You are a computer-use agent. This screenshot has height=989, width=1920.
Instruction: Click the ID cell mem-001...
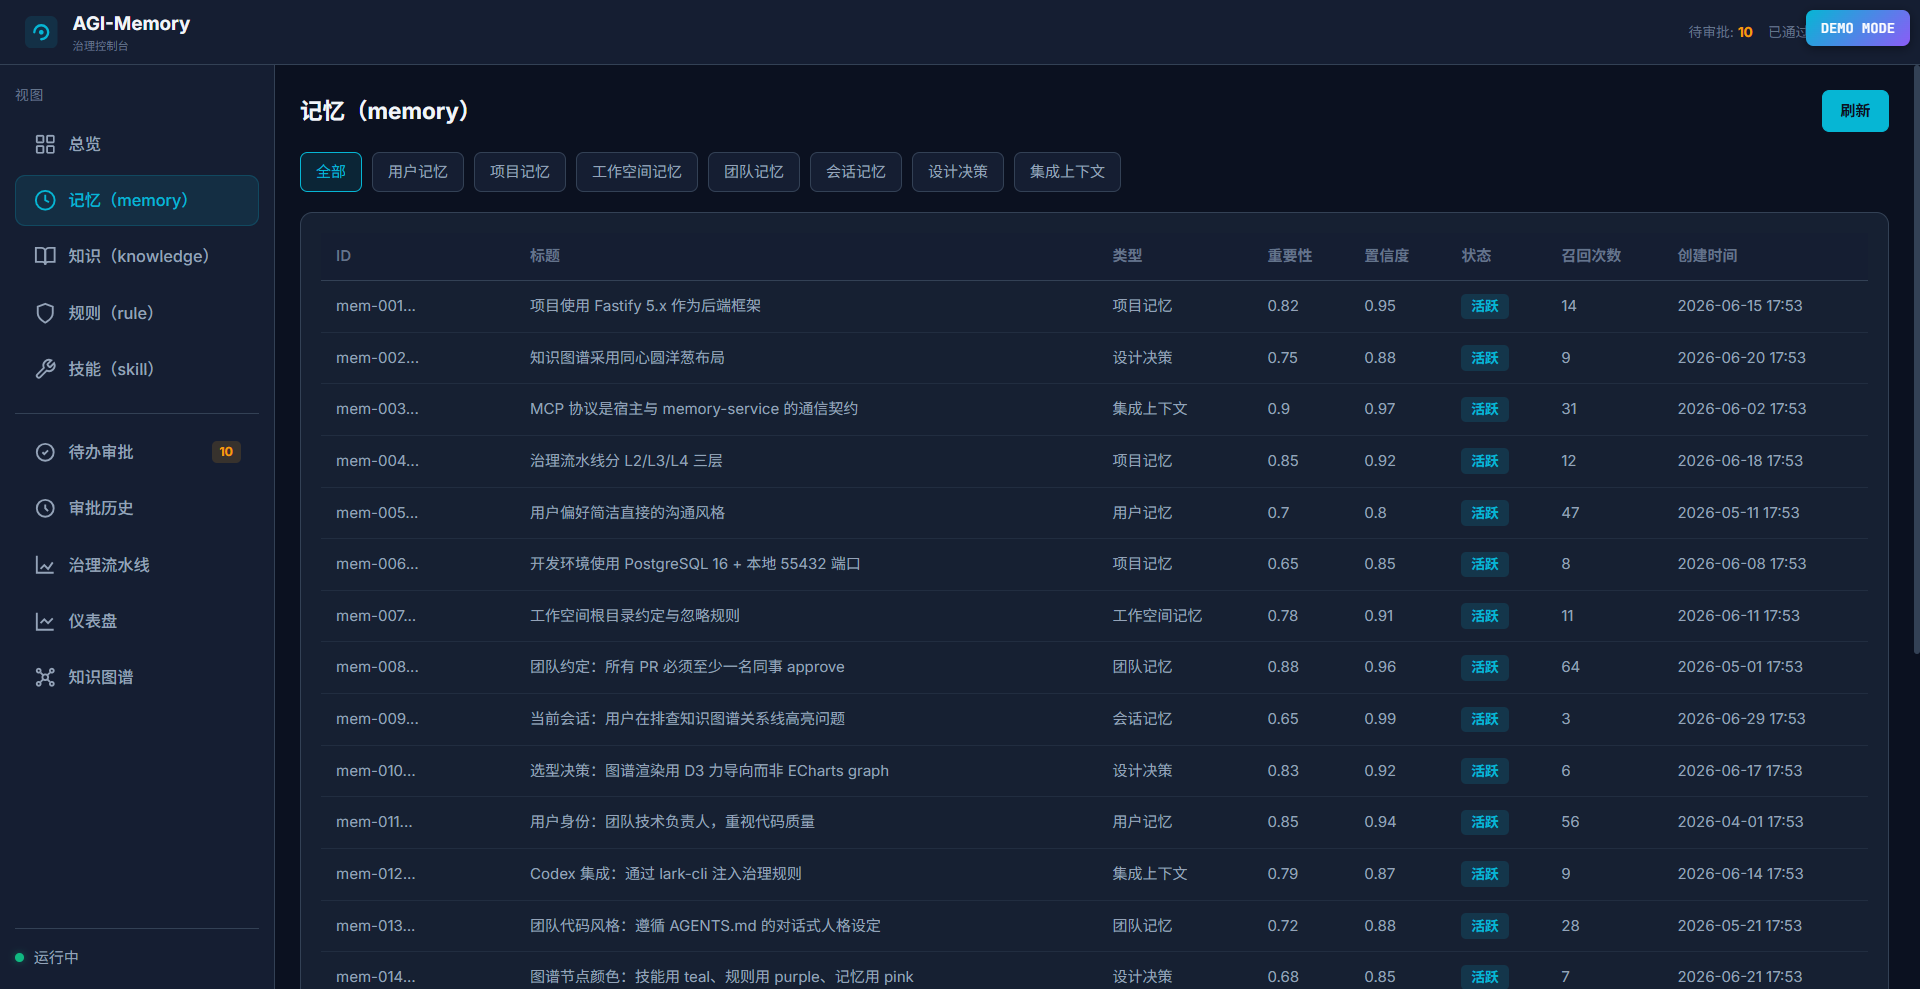tap(376, 306)
